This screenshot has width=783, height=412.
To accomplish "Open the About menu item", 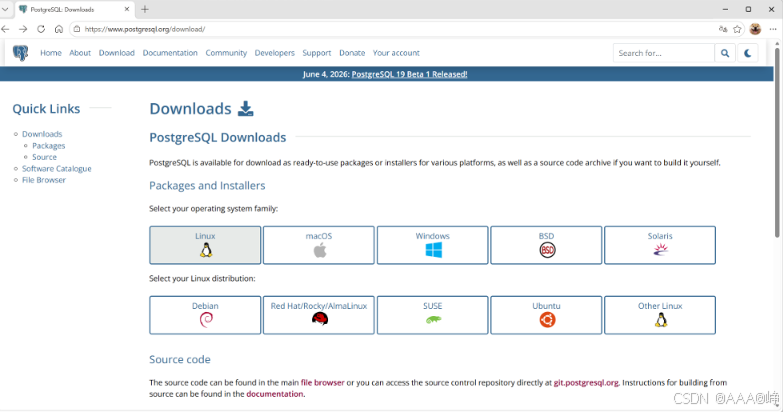I will 80,53.
